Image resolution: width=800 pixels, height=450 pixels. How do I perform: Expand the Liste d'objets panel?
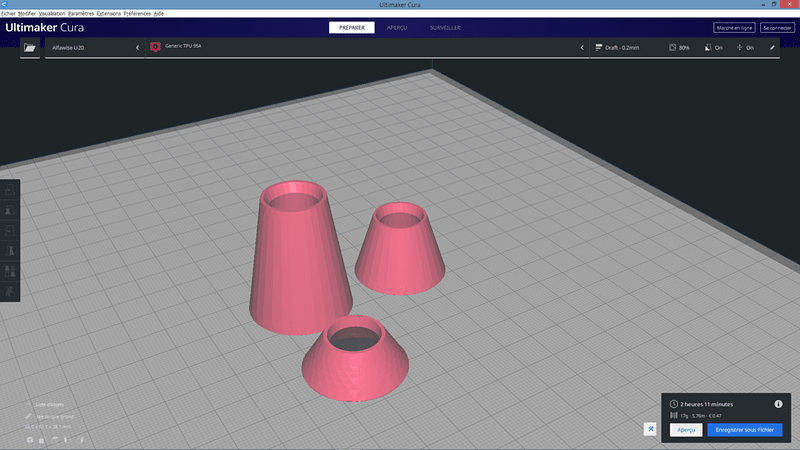coord(45,405)
